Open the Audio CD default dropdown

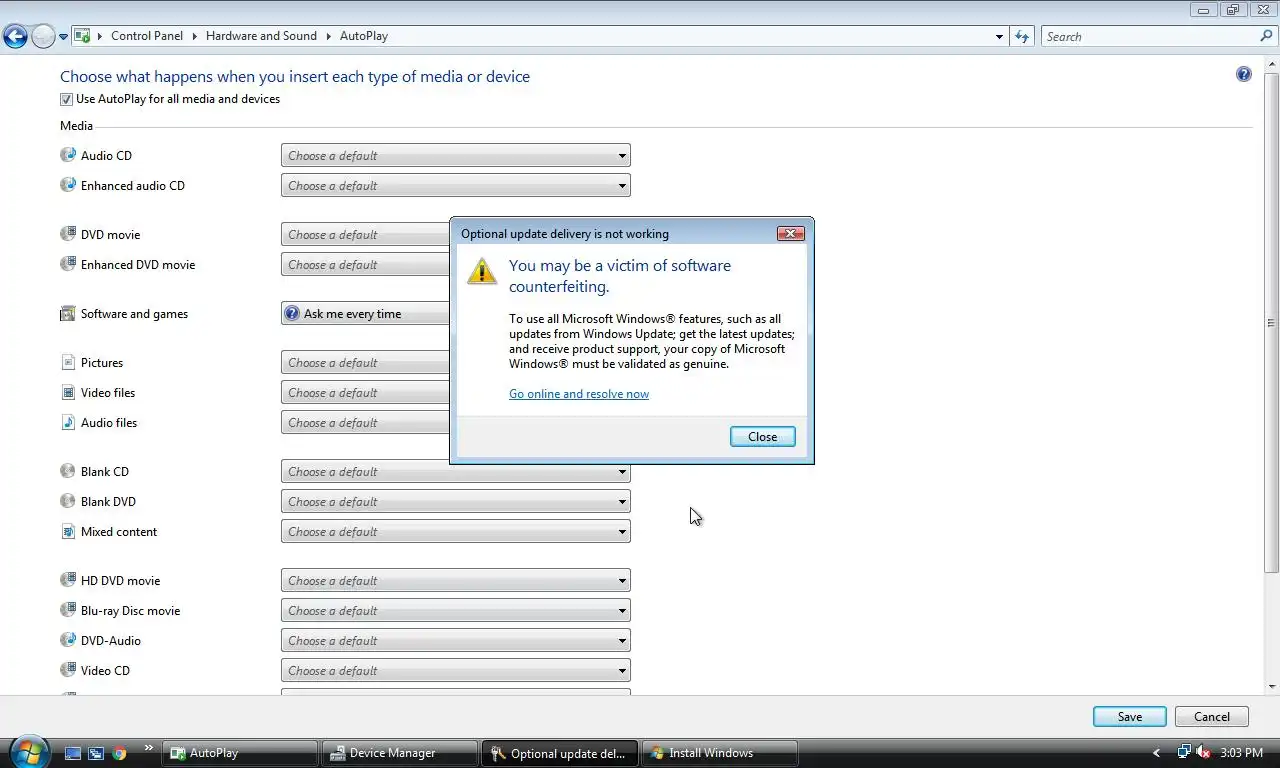(x=455, y=155)
